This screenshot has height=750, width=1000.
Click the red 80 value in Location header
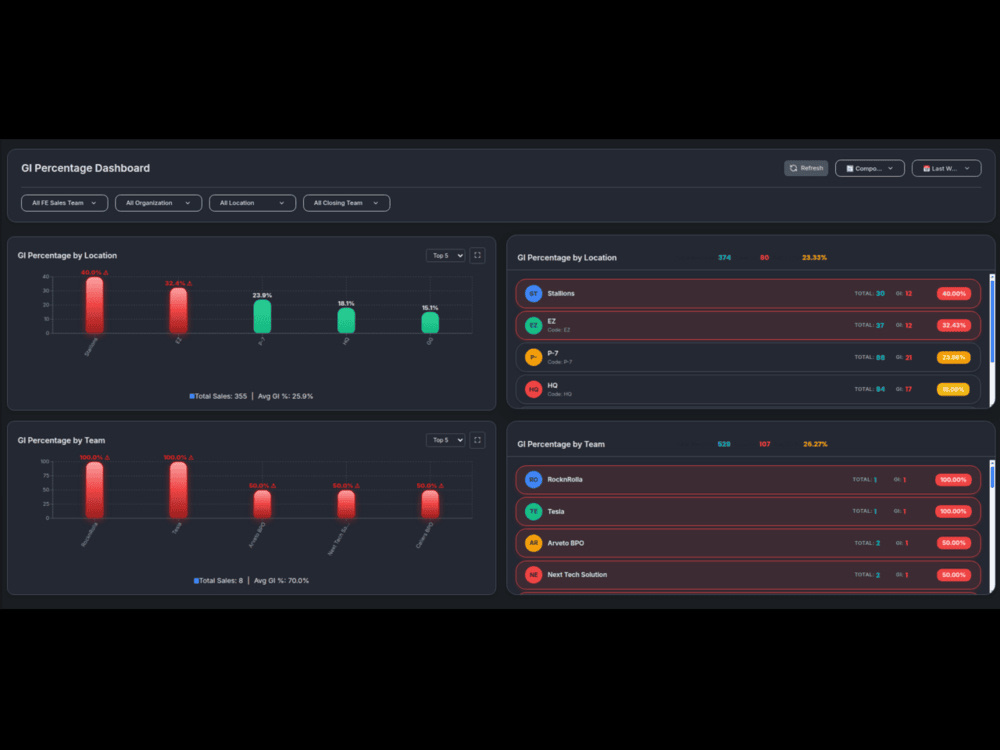[x=764, y=258]
